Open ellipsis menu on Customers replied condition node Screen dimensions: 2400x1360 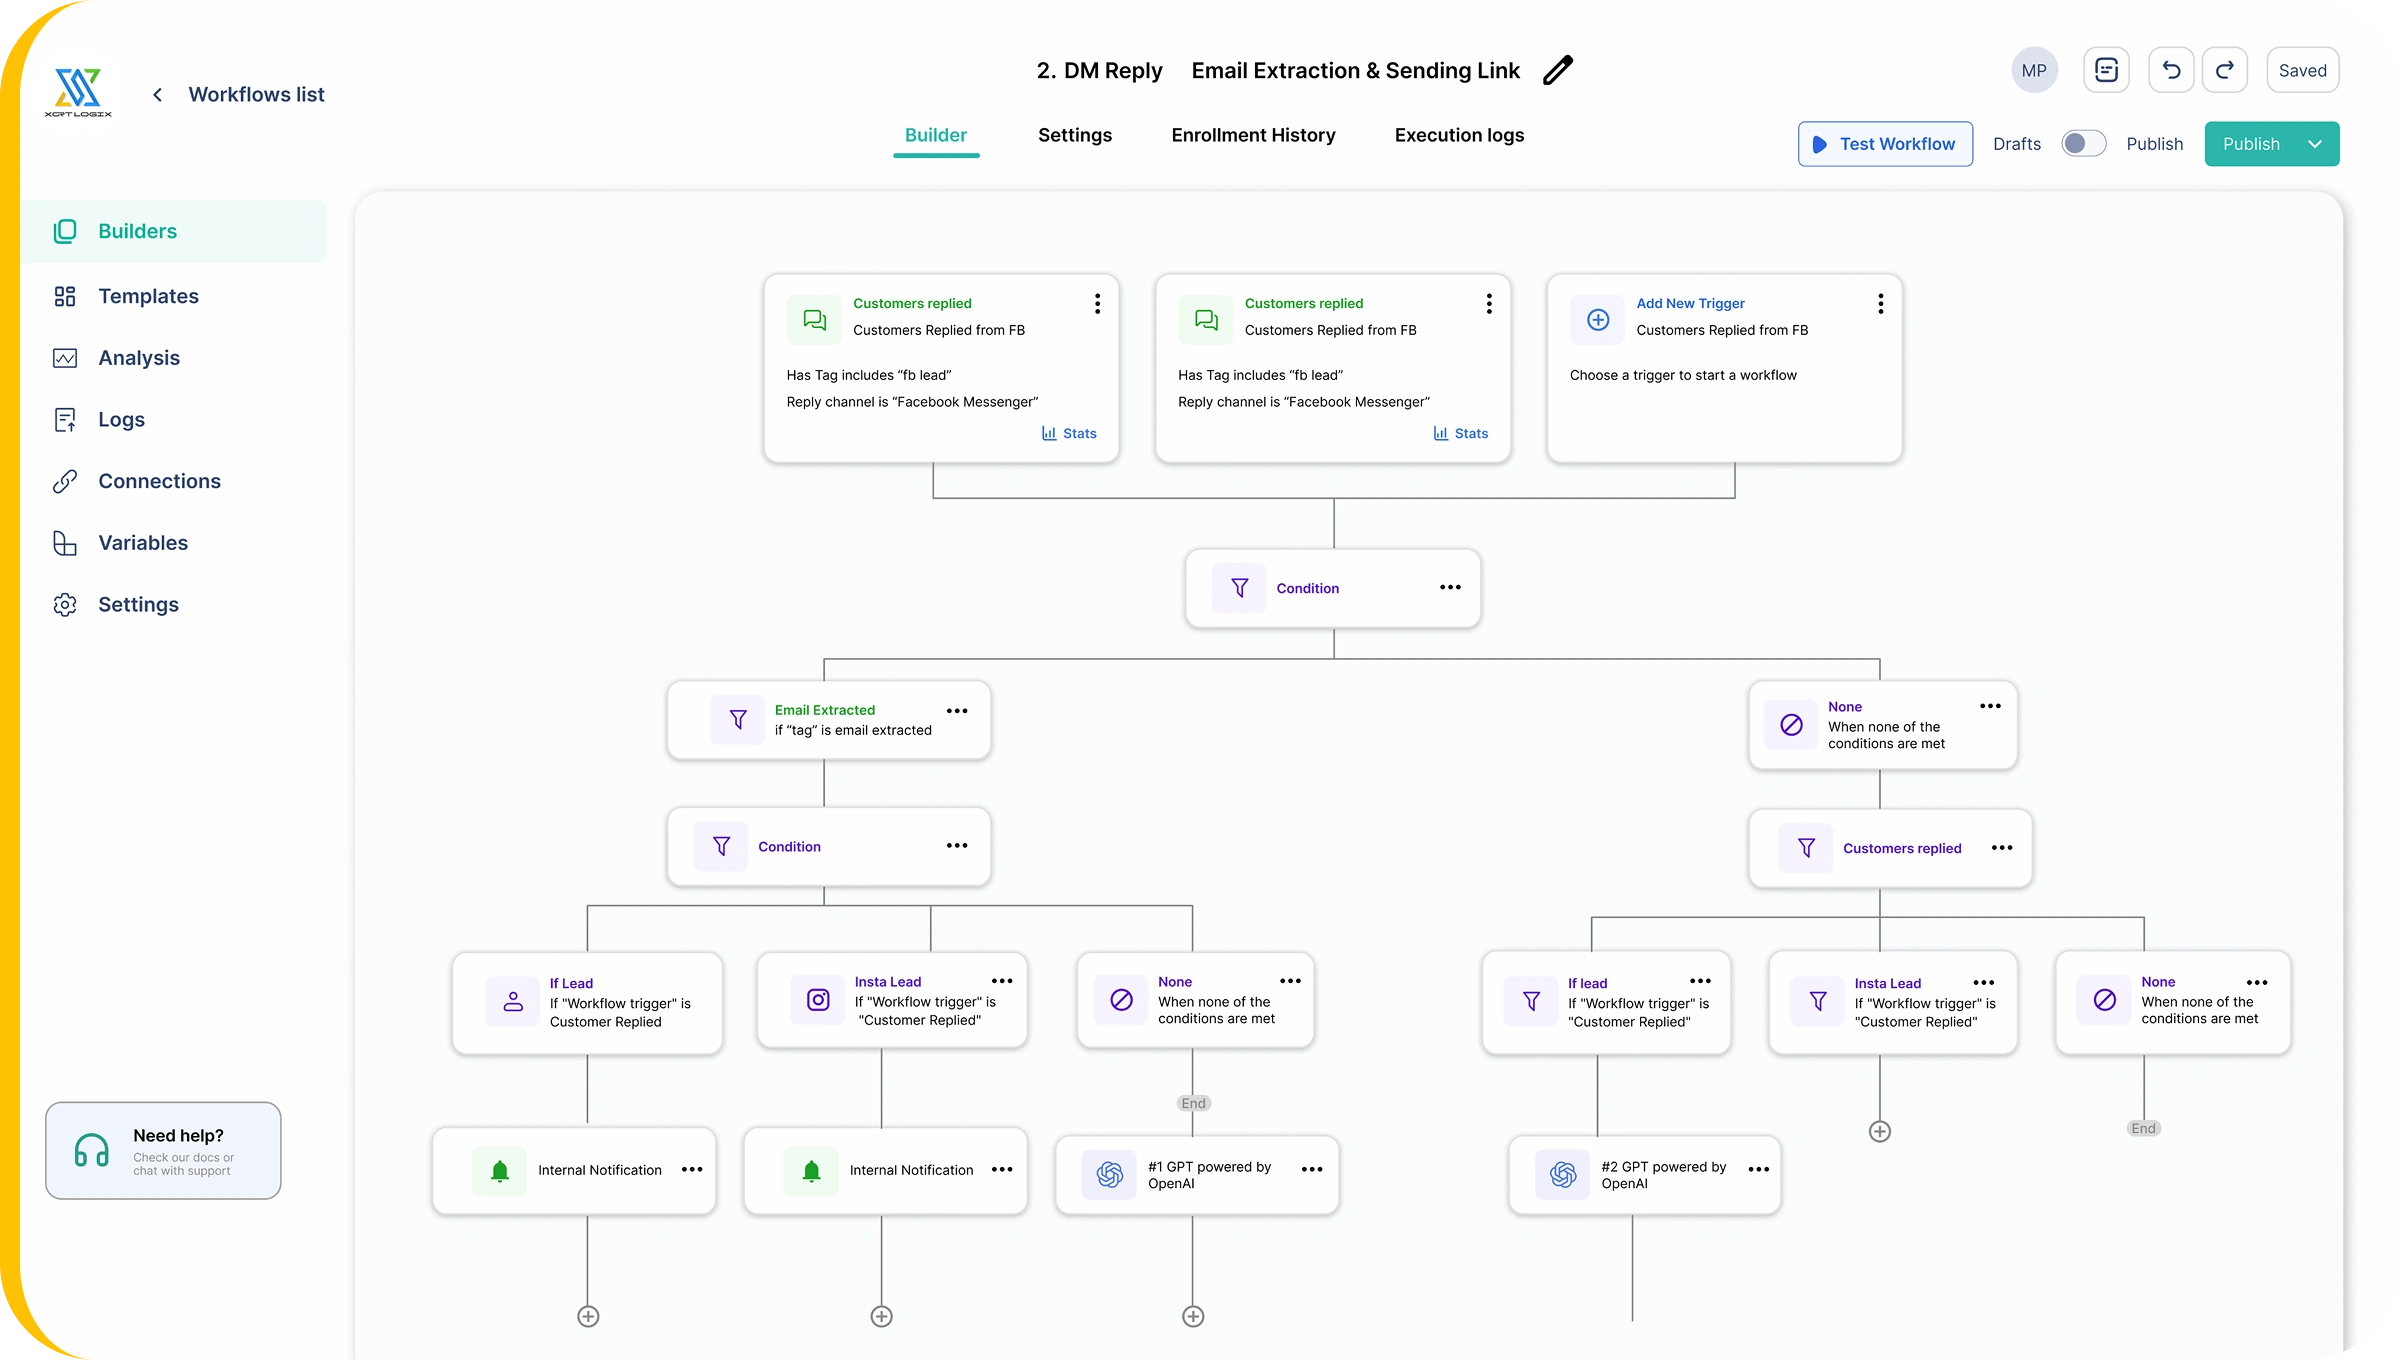2002,848
